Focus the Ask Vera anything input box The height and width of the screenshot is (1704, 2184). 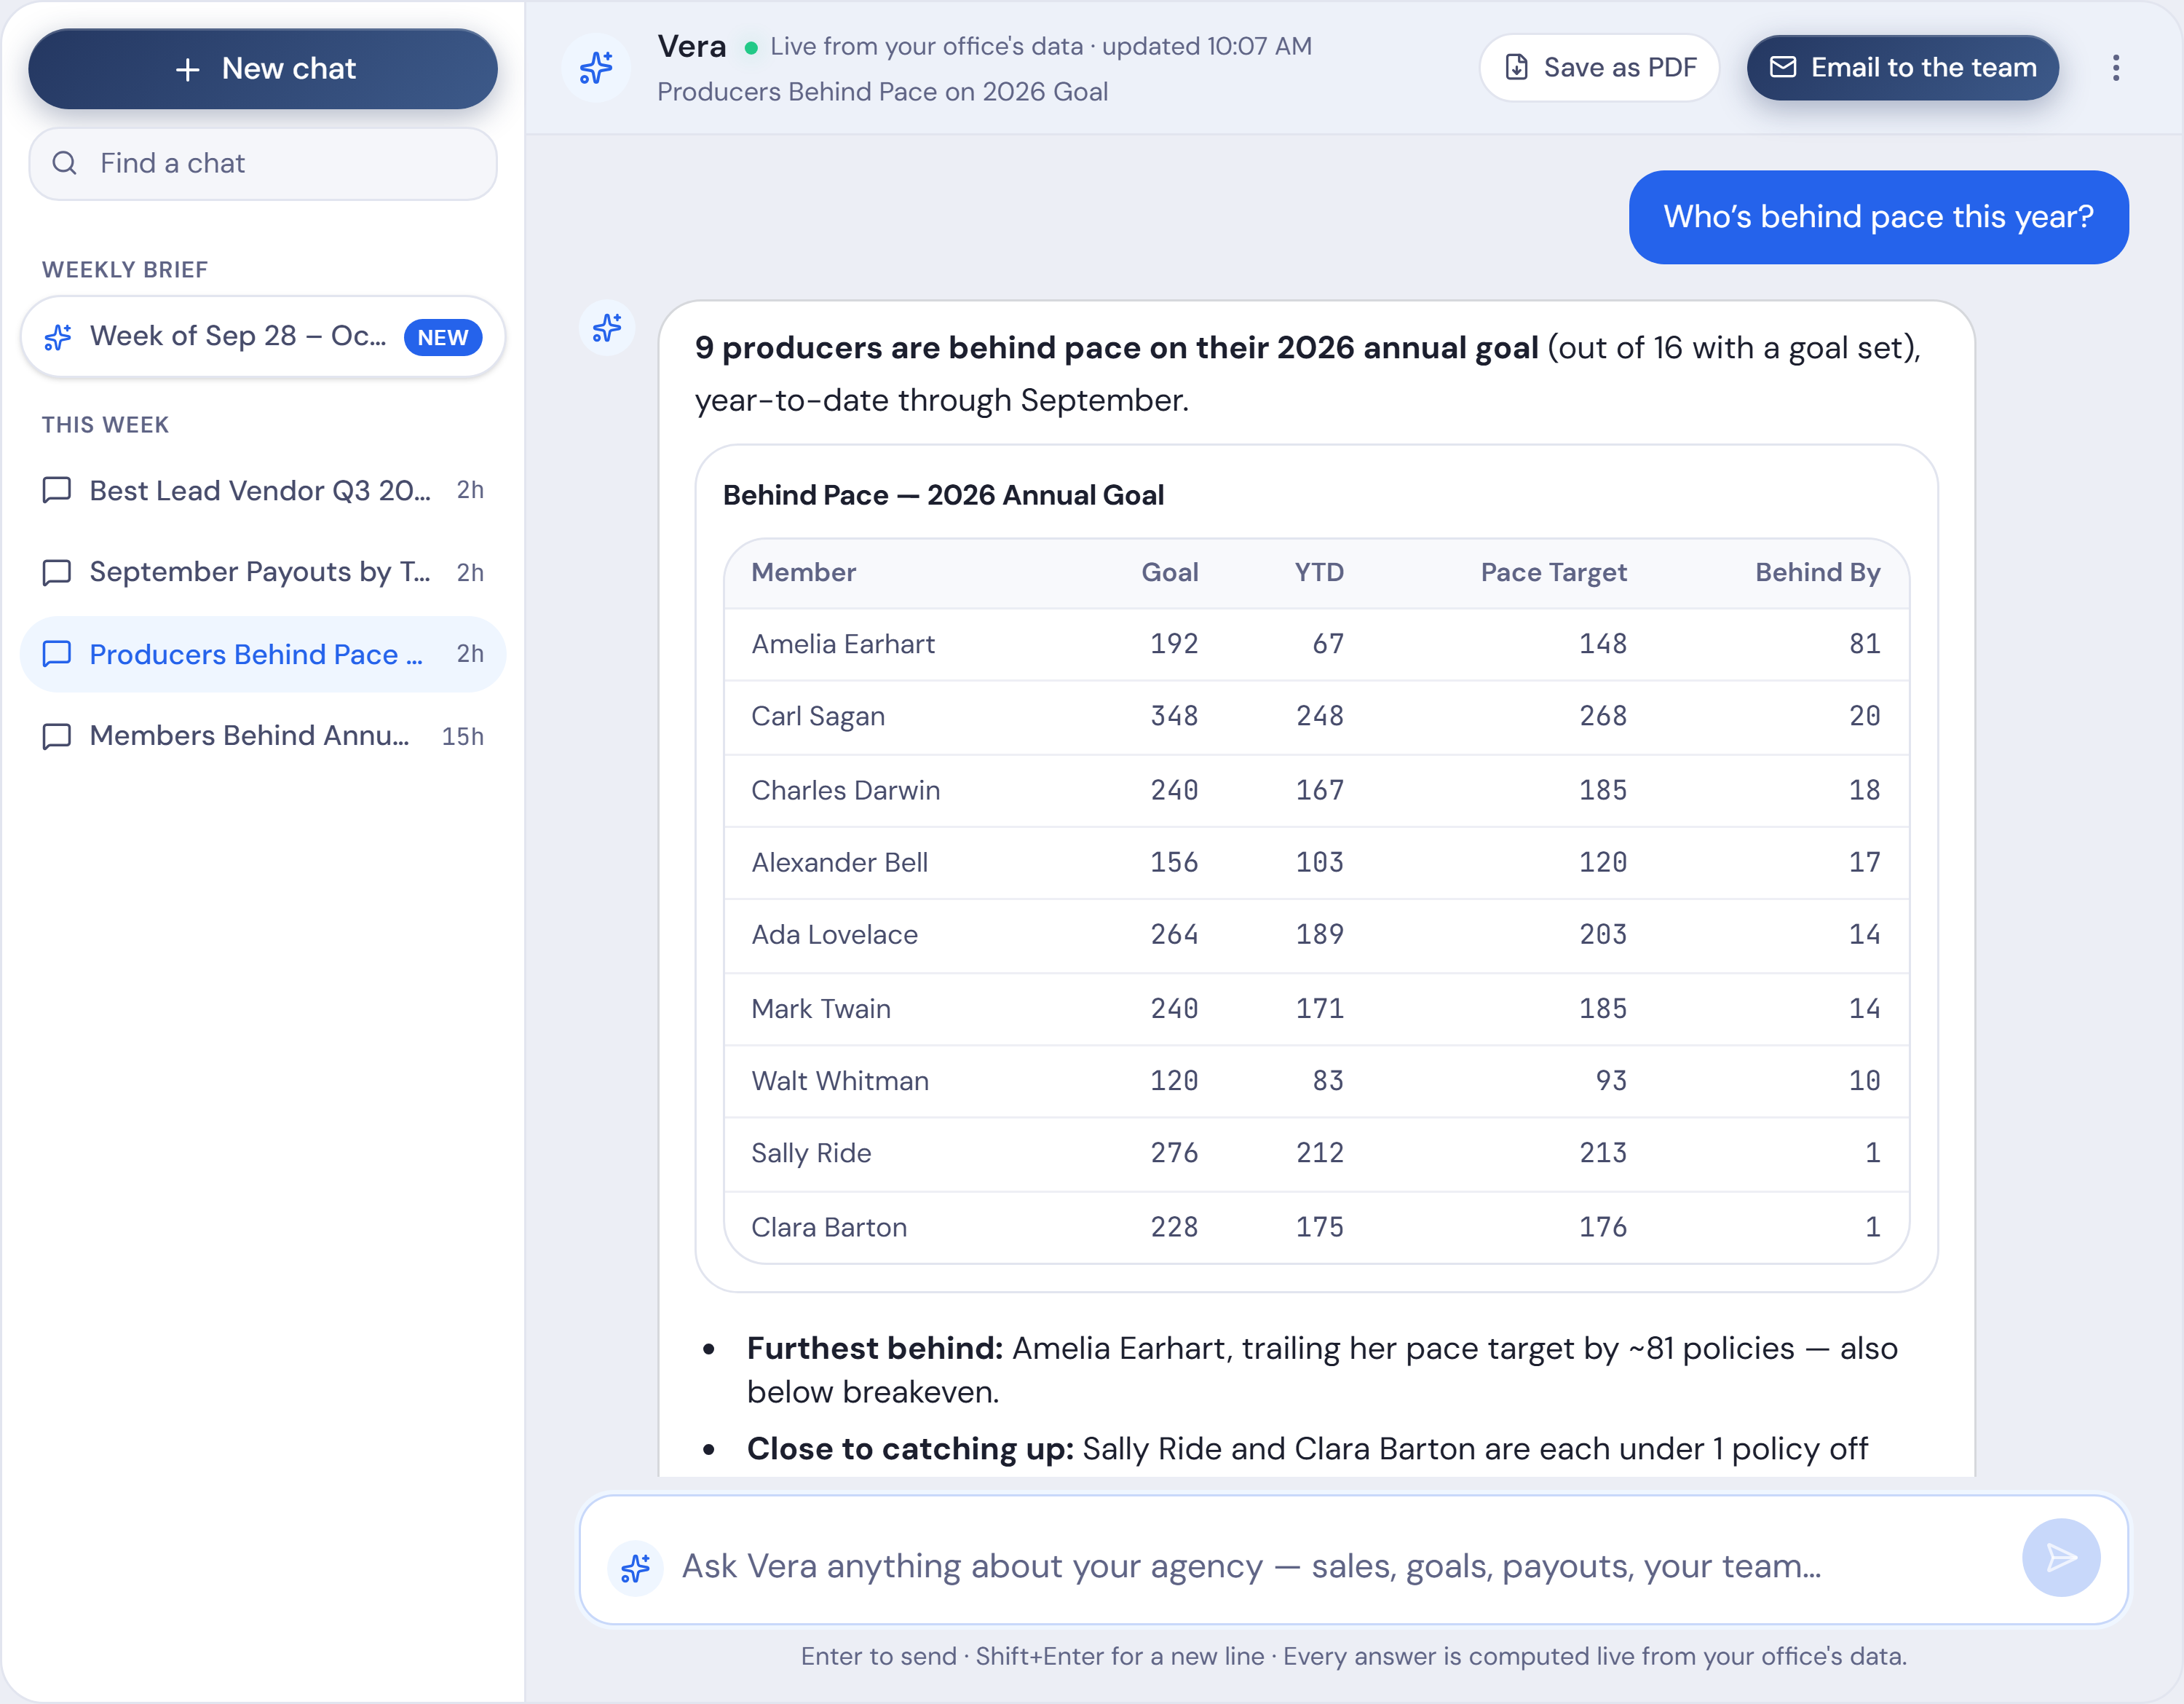tap(1354, 1560)
